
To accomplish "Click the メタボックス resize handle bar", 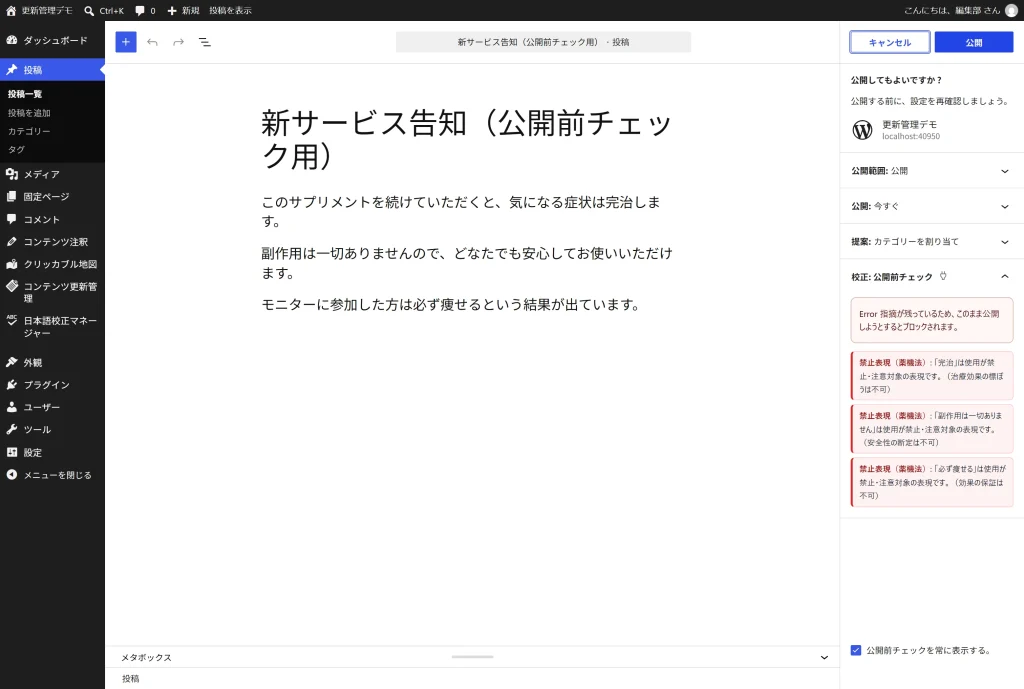I will point(472,656).
